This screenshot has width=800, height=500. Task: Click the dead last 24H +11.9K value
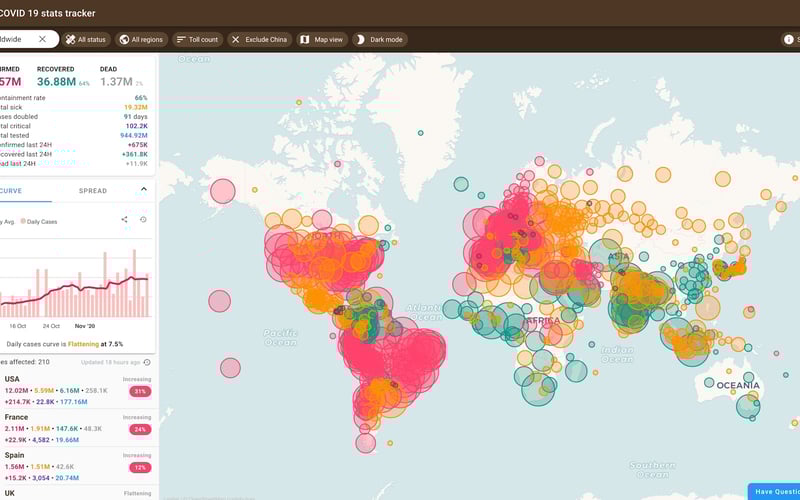coord(137,164)
